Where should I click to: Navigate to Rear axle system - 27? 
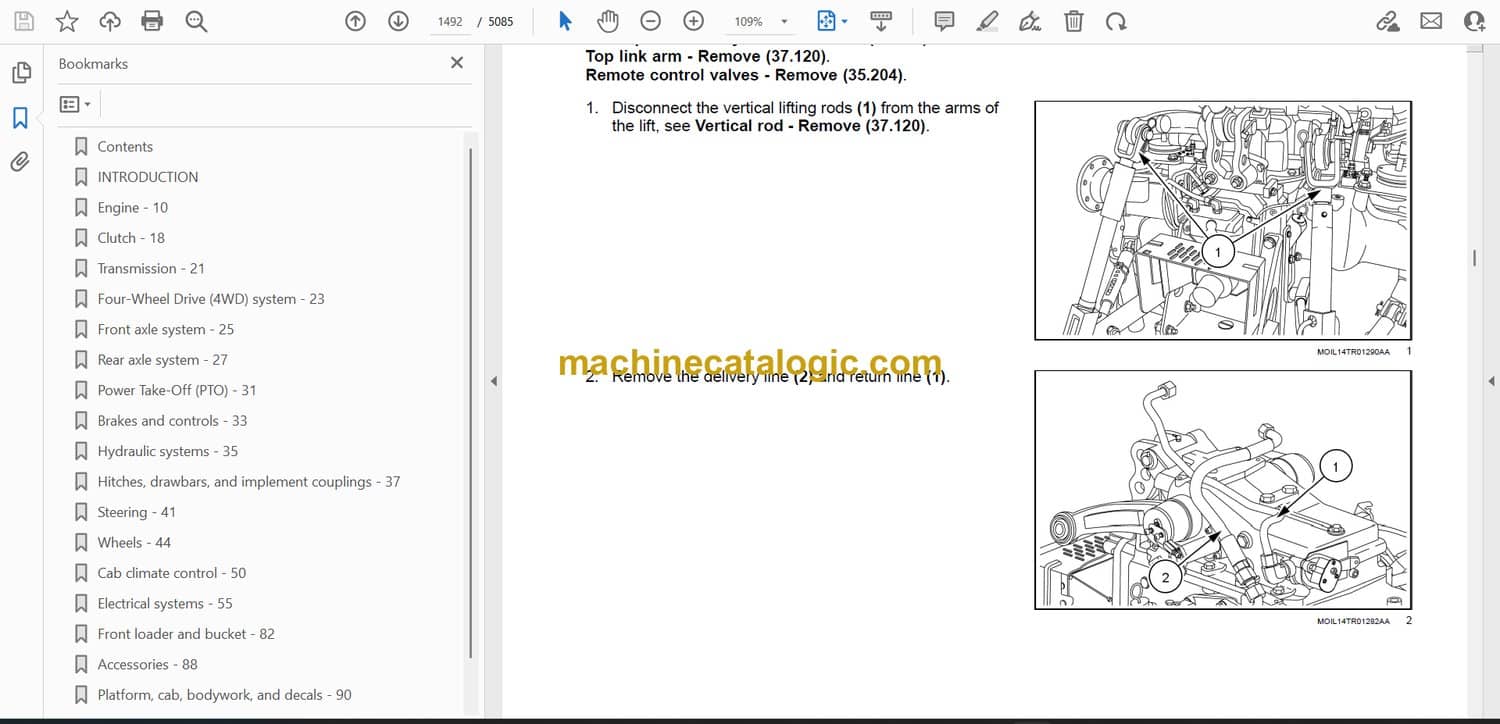pyautogui.click(x=163, y=360)
